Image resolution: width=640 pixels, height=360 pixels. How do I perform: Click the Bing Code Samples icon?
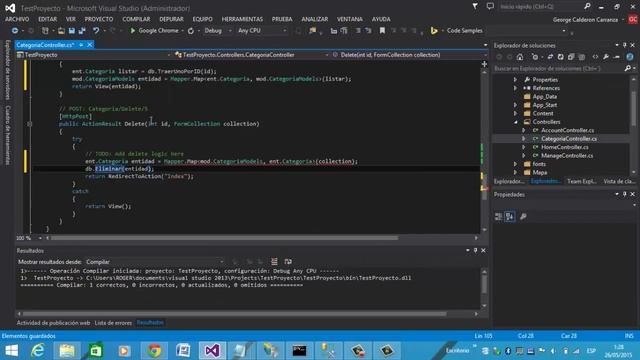point(434,31)
